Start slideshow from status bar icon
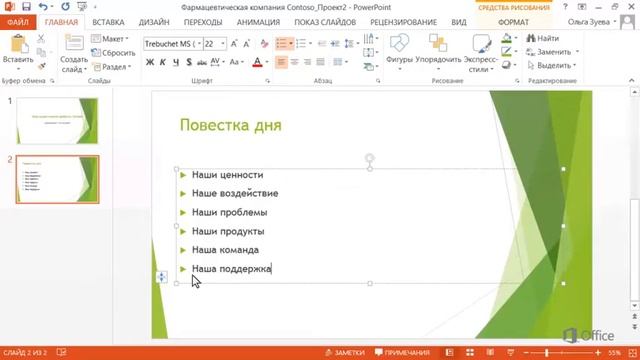640x360 pixels. coord(510,352)
